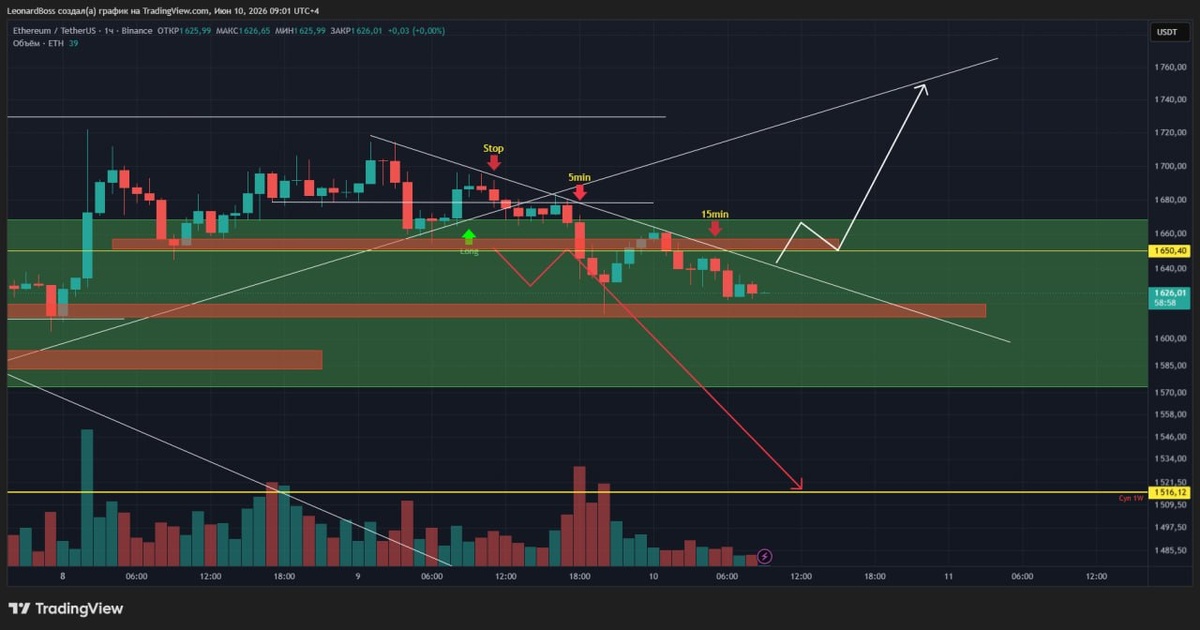Click the yellow 1650,40 price line label

pyautogui.click(x=1169, y=251)
